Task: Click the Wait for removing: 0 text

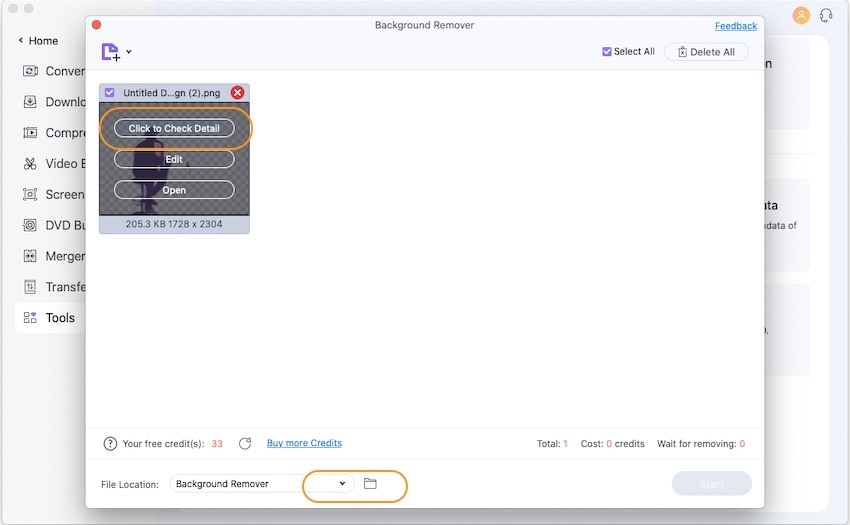Action: [x=701, y=444]
